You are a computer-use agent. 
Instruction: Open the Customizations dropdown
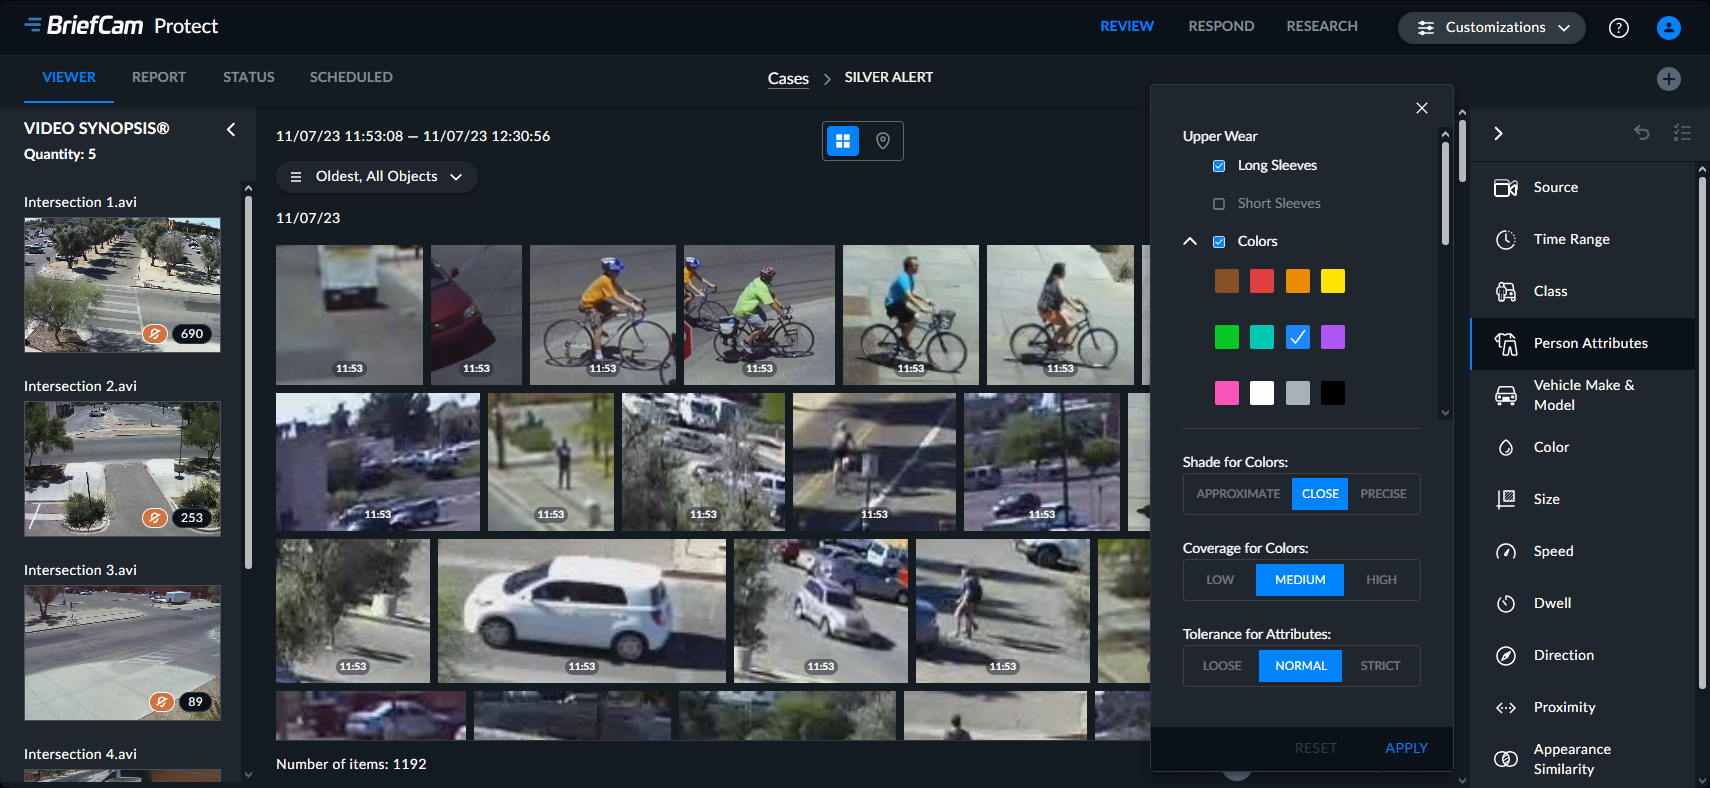(x=1491, y=28)
